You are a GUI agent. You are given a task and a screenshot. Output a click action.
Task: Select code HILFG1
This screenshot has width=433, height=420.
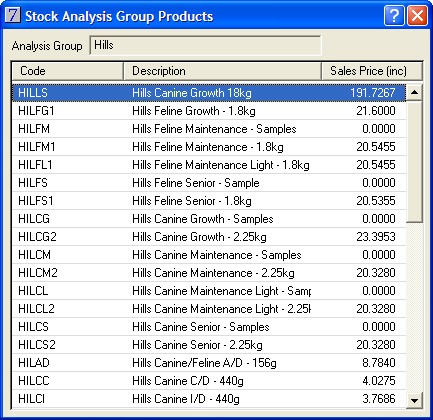(36, 111)
